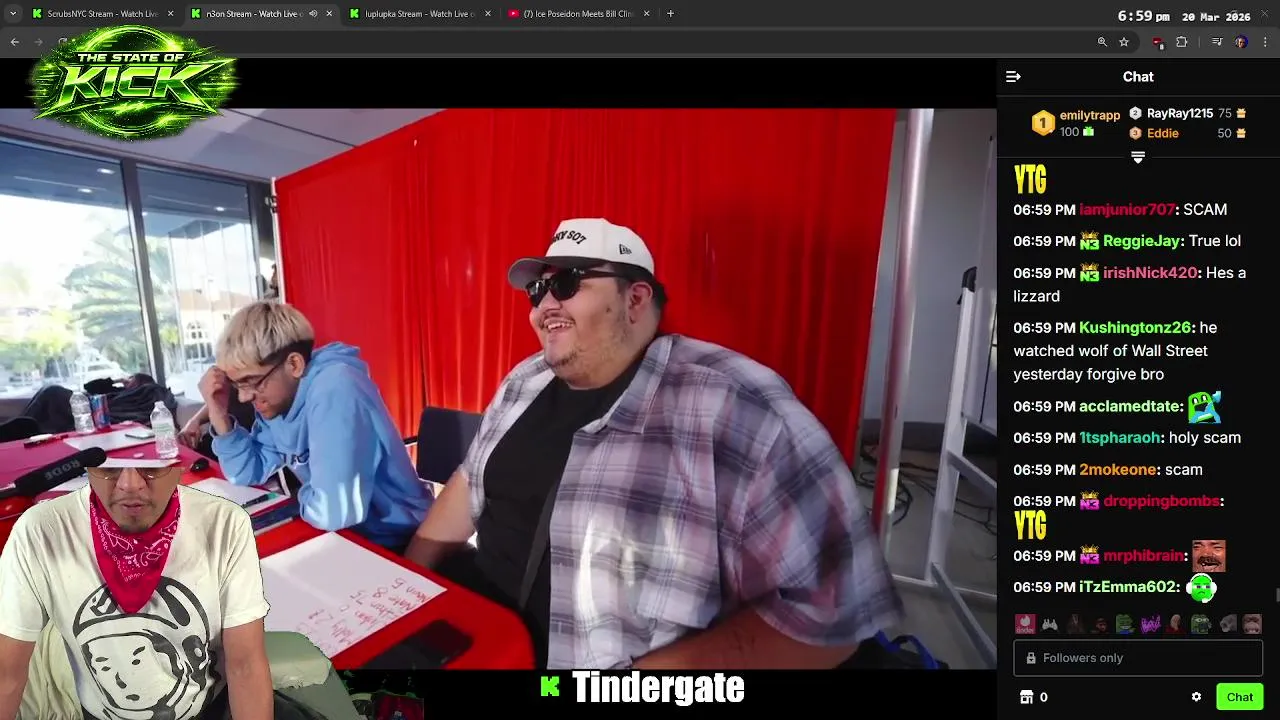Click acclamedtate's username in chat
The image size is (1280, 720).
pyautogui.click(x=1130, y=407)
